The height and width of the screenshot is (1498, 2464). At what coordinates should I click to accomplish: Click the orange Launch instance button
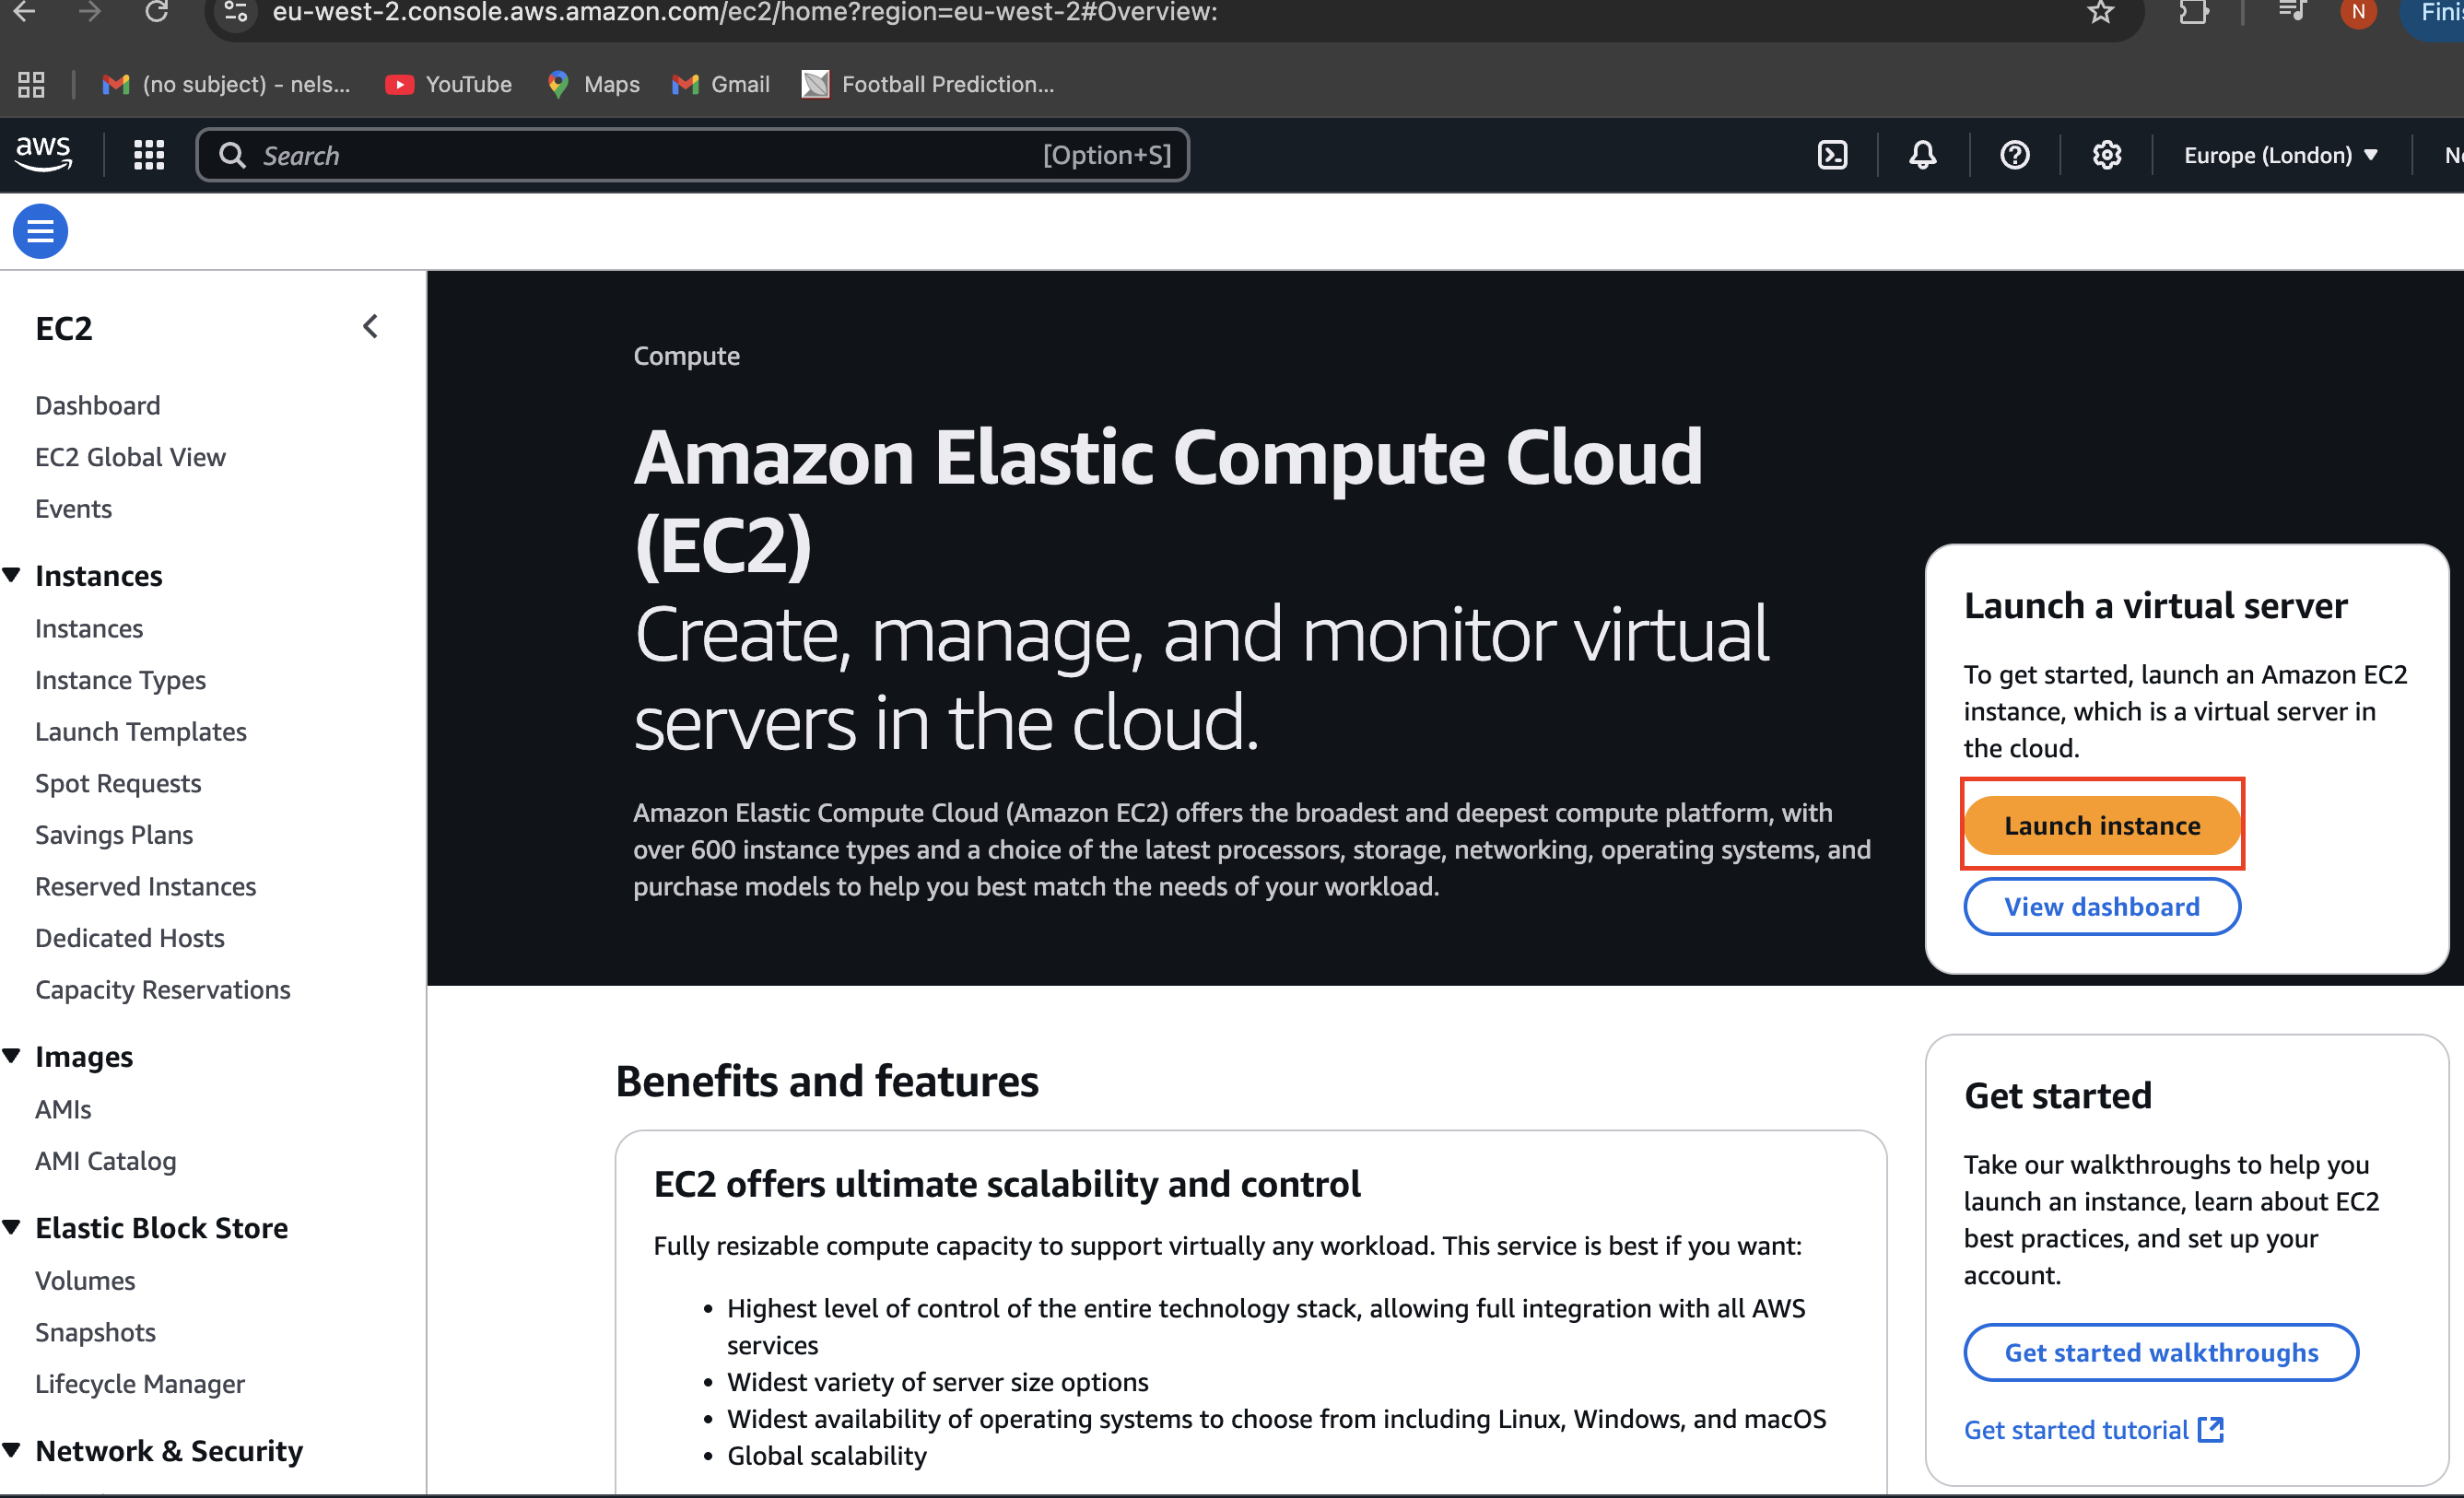2102,825
